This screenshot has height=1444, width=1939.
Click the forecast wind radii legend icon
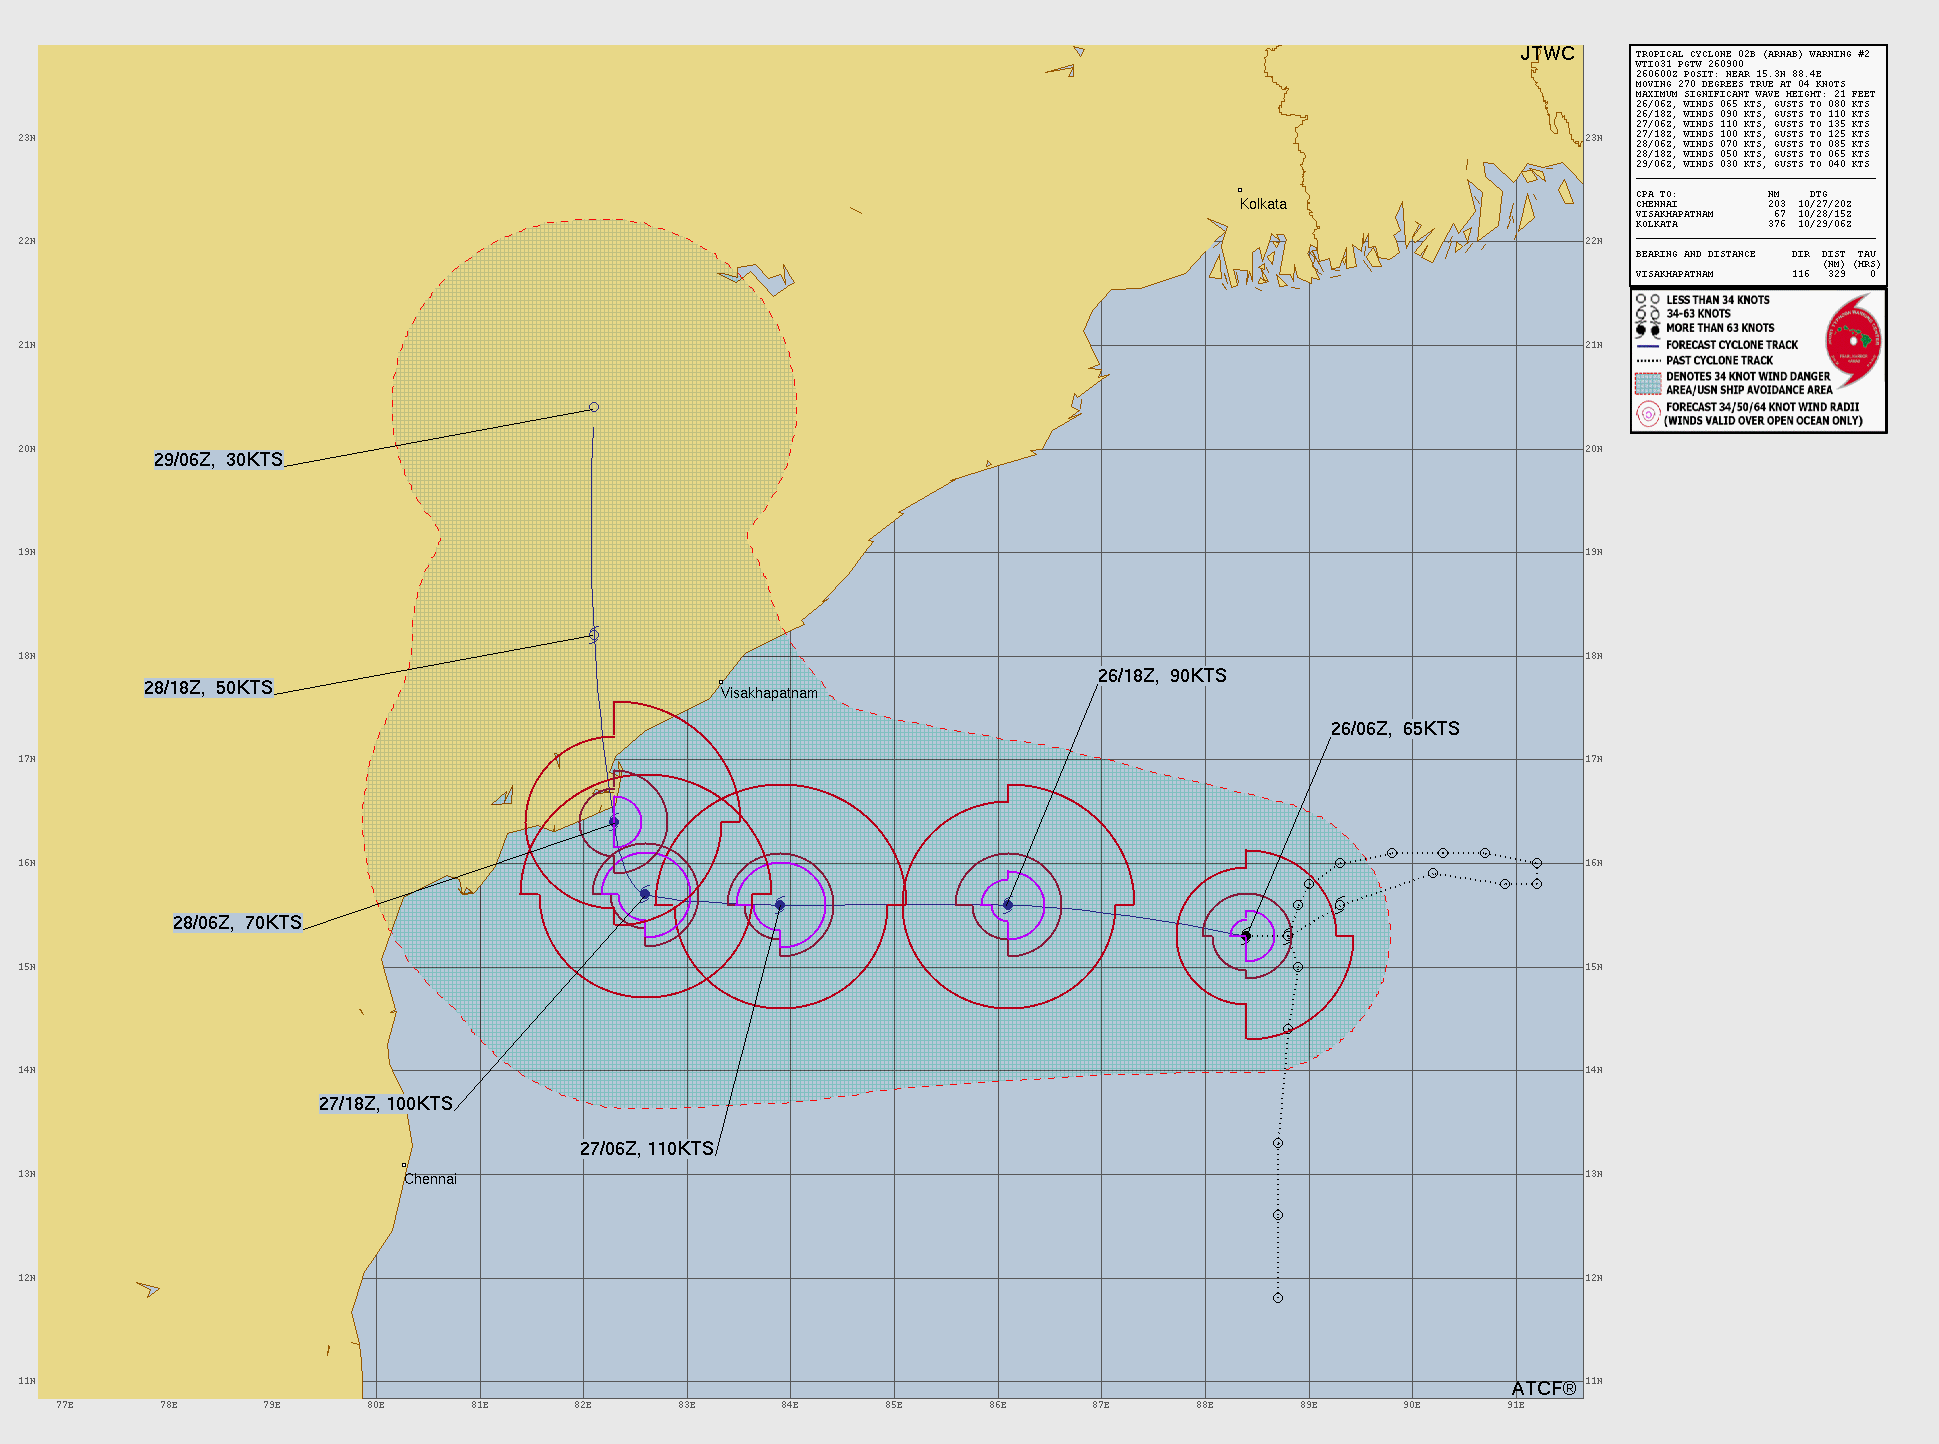click(x=1648, y=414)
